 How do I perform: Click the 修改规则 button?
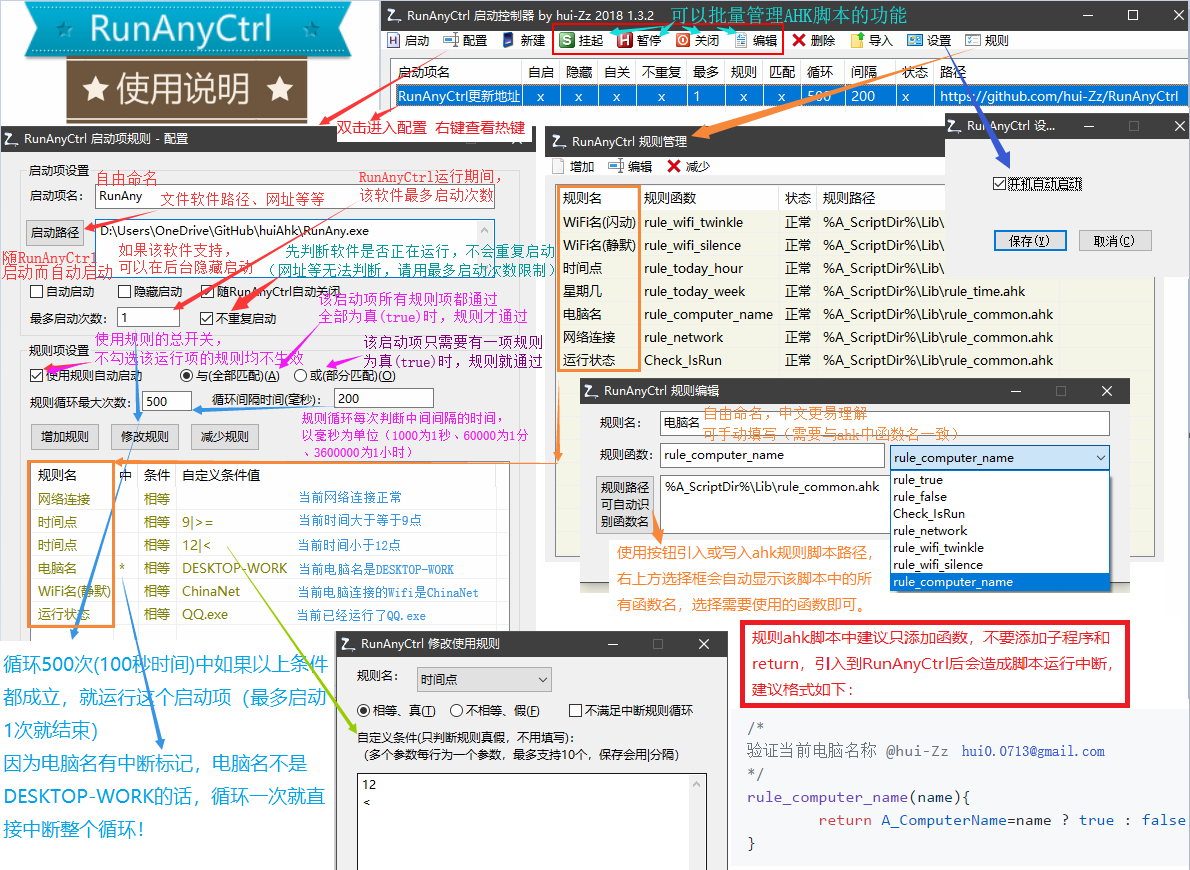[144, 437]
